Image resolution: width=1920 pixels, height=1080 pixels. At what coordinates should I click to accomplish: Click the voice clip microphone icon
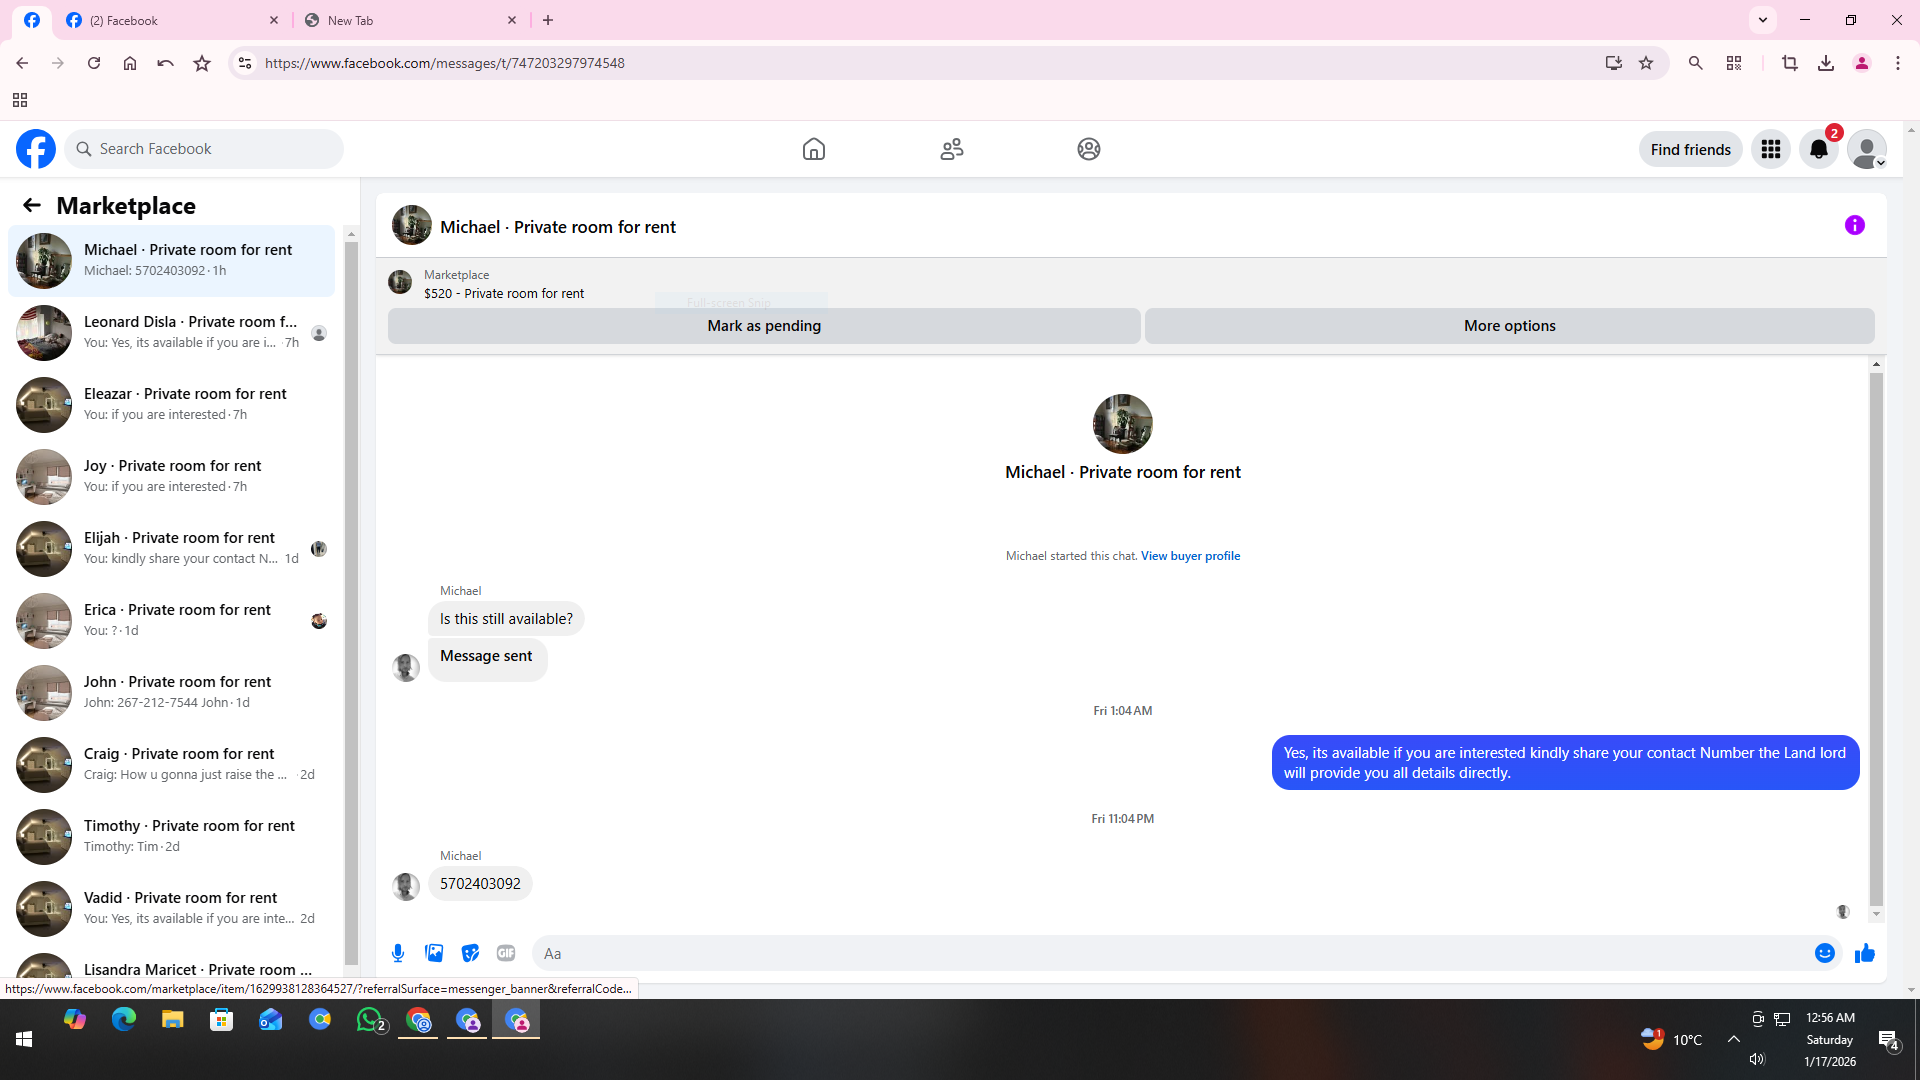coord(398,953)
